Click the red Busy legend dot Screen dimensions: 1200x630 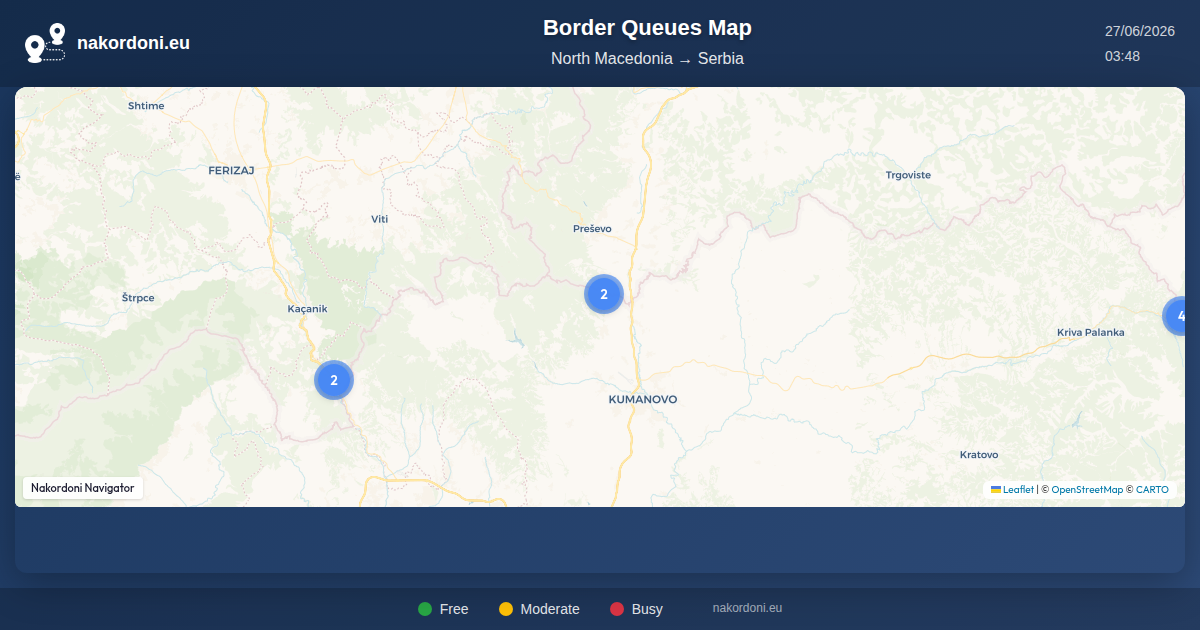click(617, 609)
